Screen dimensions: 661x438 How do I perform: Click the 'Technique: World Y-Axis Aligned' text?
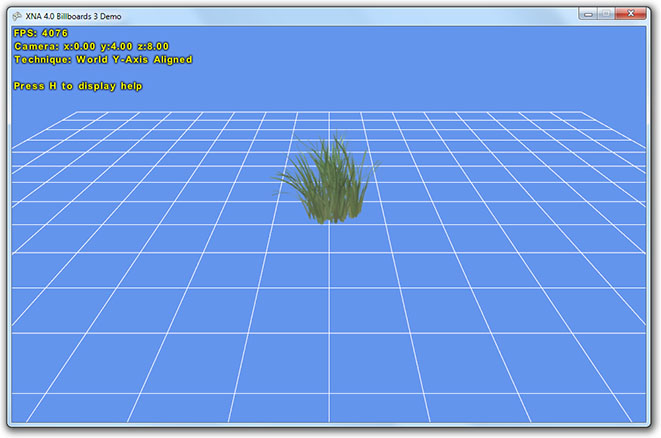(x=103, y=60)
